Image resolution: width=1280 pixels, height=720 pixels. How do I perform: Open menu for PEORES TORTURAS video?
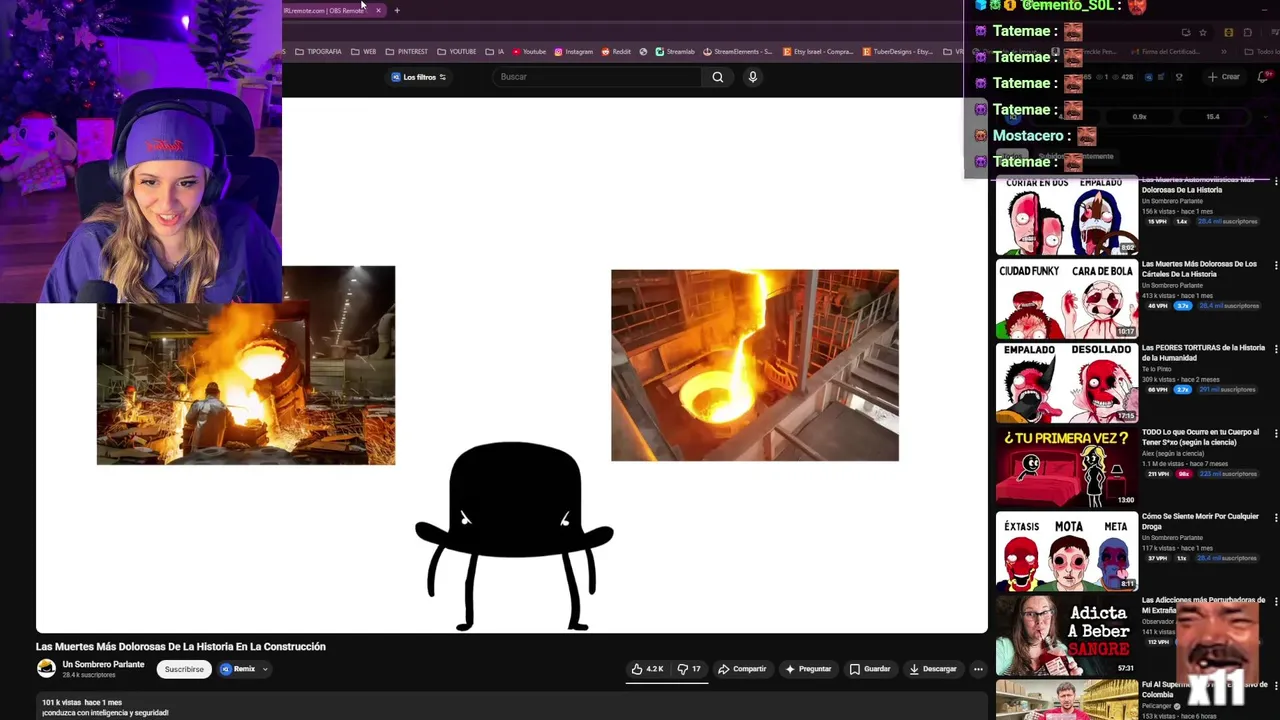click(1275, 349)
